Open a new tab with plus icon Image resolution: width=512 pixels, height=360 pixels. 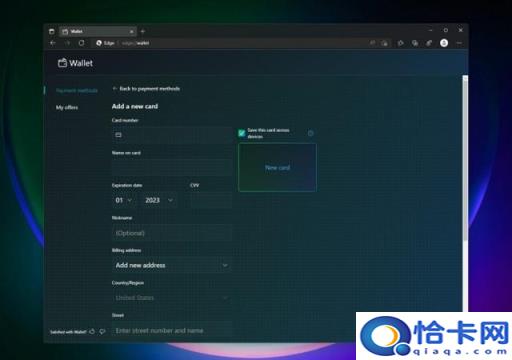143,31
